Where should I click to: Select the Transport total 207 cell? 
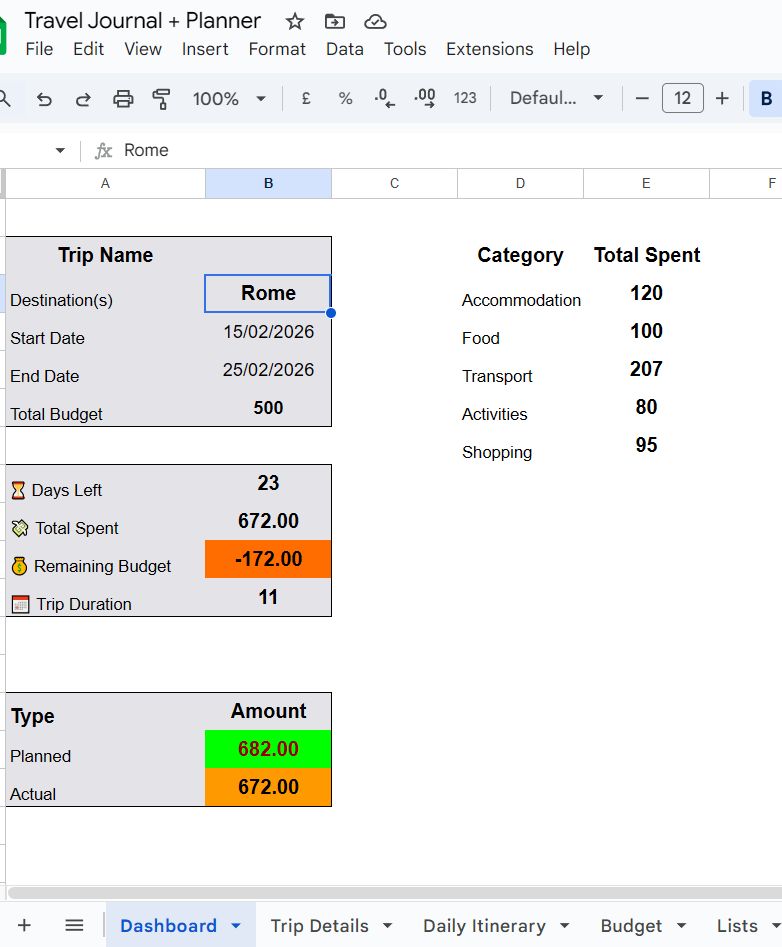click(646, 369)
